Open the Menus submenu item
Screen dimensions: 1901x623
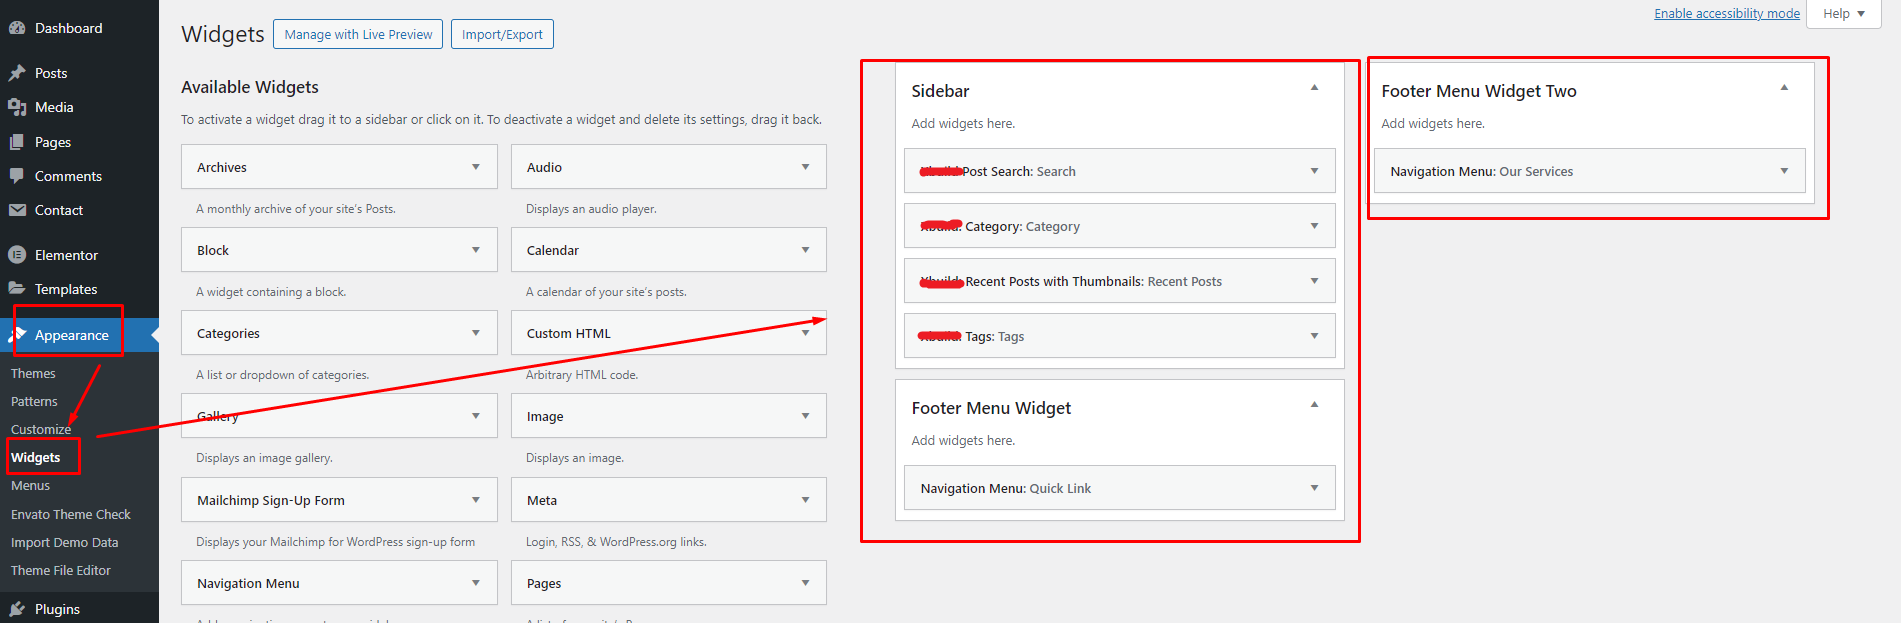[x=31, y=485]
